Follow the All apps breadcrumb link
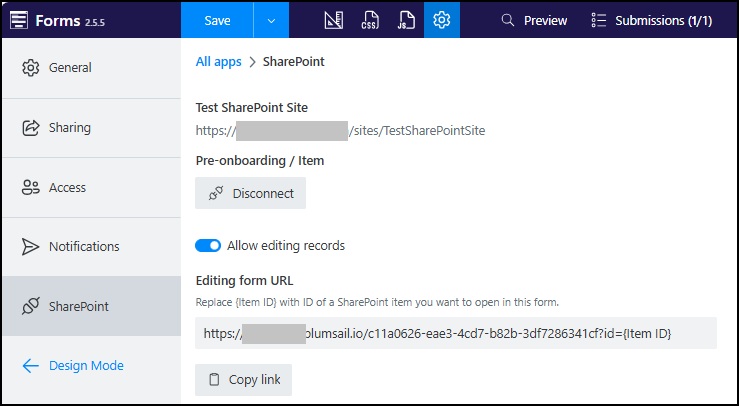 click(218, 62)
